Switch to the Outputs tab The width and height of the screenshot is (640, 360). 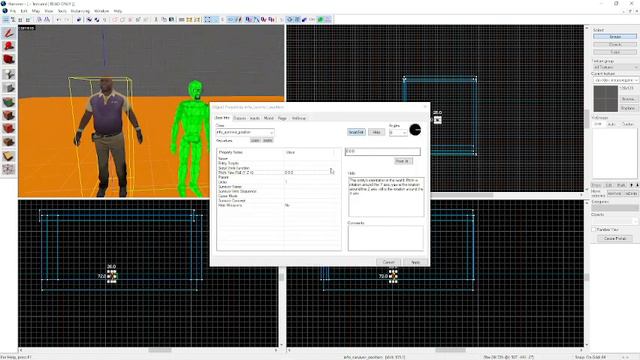[240, 118]
